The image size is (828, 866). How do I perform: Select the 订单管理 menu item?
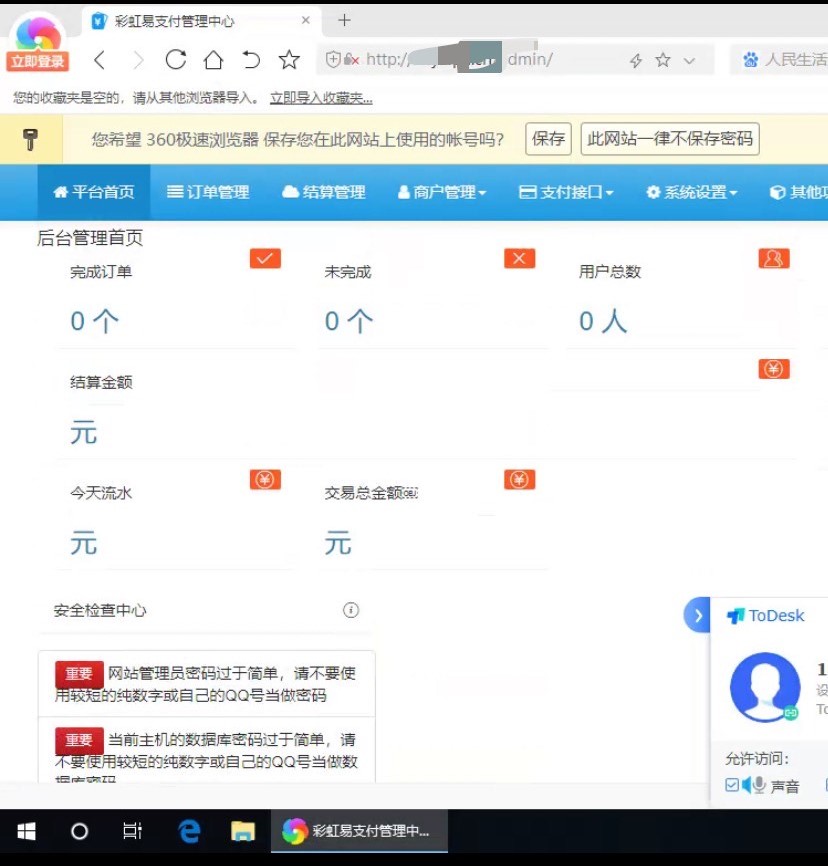click(x=208, y=192)
